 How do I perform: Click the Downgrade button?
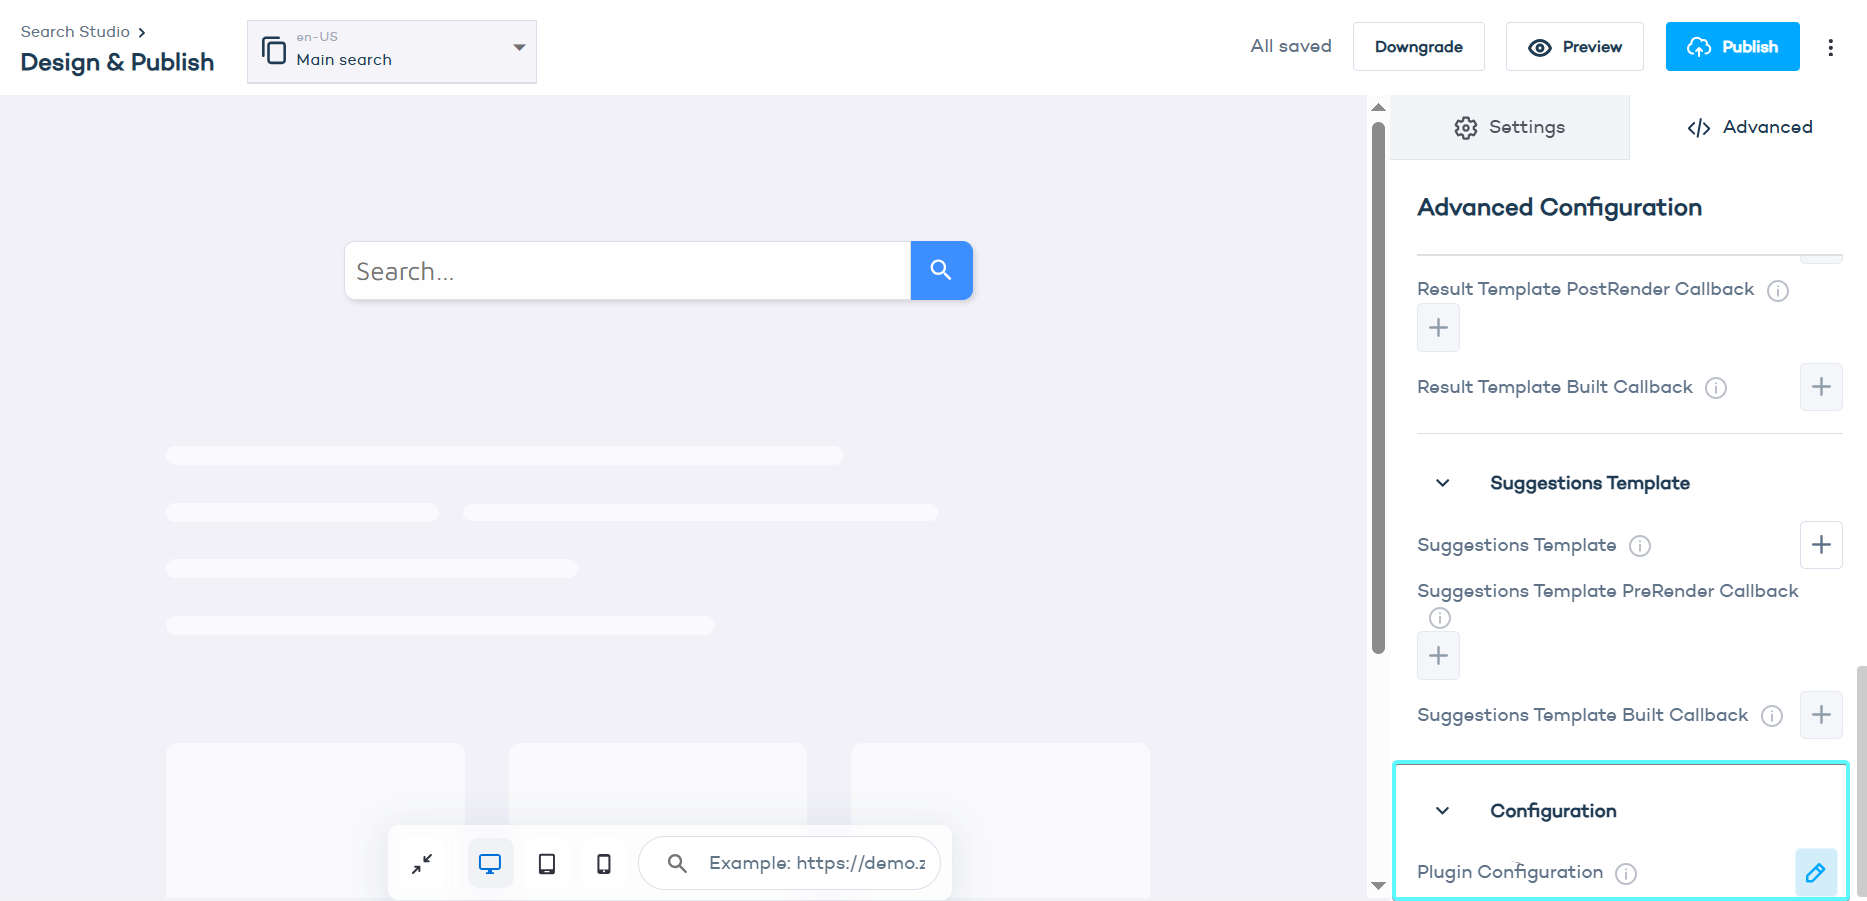tap(1418, 47)
